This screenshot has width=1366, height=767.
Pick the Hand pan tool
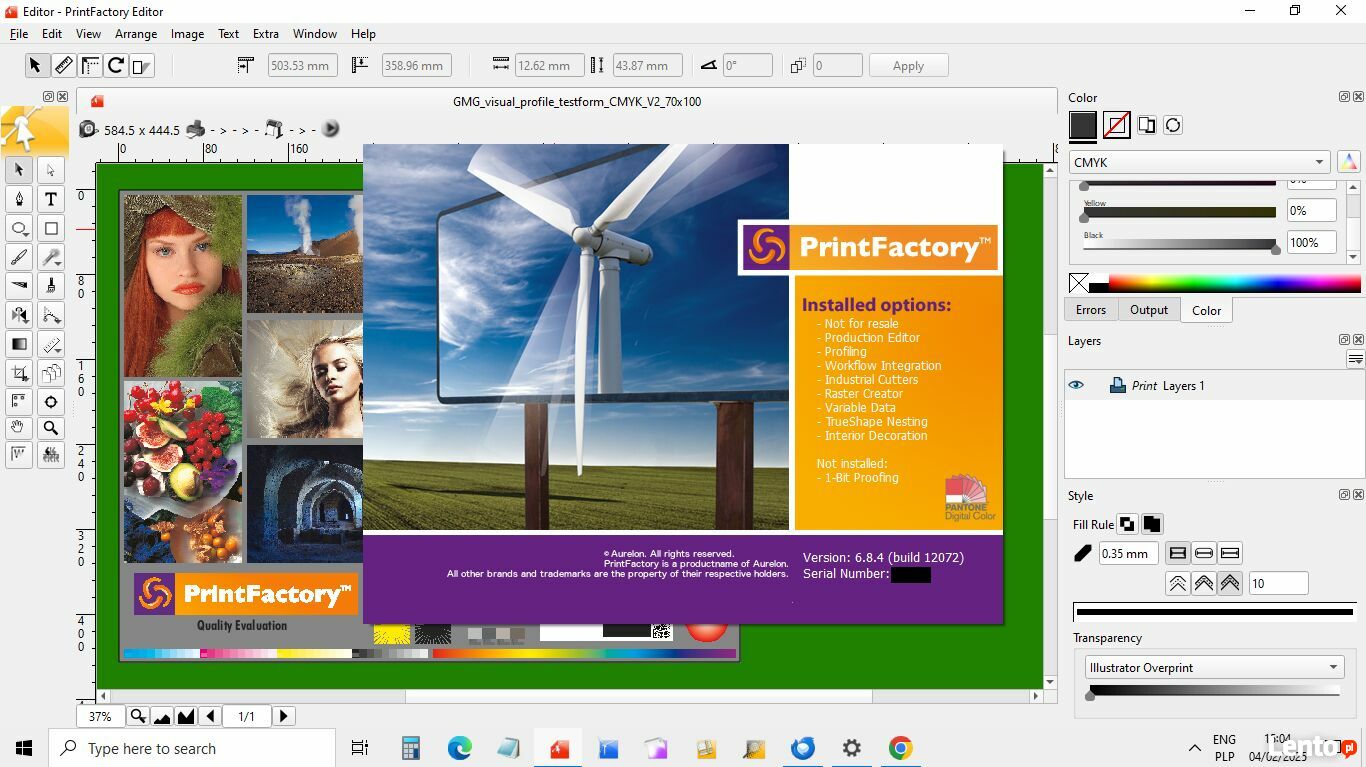tap(19, 428)
